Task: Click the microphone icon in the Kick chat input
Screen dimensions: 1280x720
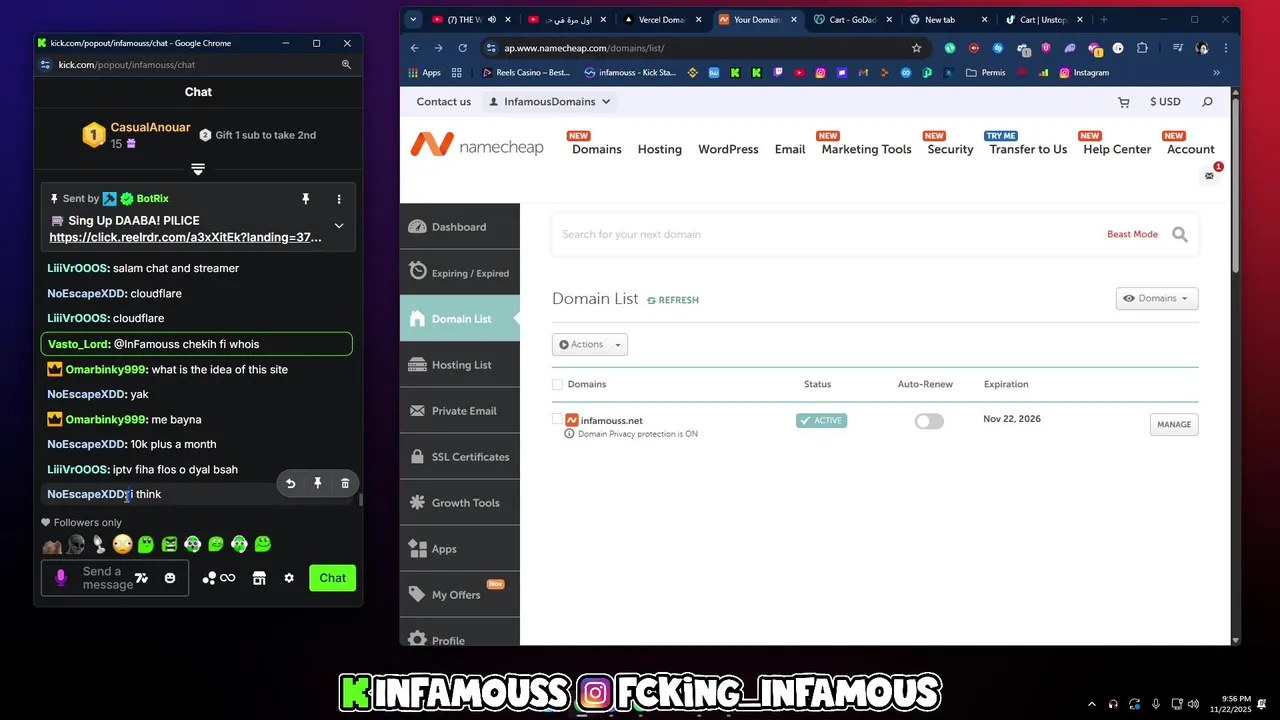Action: [61, 578]
